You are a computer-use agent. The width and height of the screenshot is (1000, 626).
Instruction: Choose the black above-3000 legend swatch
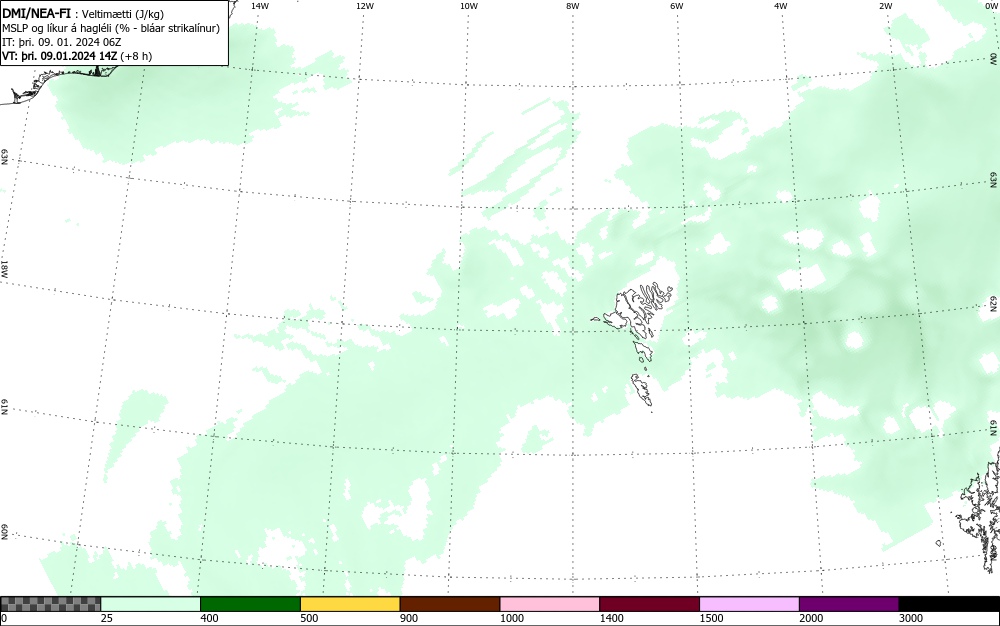(949, 604)
